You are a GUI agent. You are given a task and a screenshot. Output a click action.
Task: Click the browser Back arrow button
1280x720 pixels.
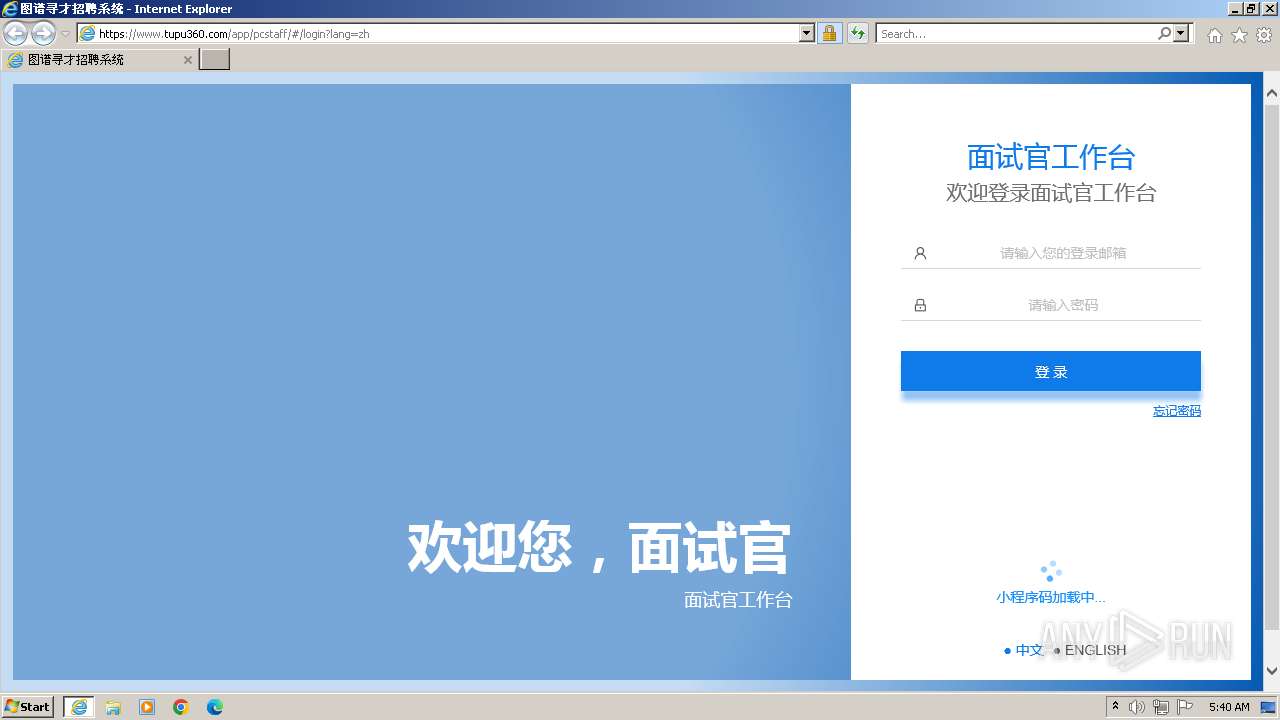[15, 34]
